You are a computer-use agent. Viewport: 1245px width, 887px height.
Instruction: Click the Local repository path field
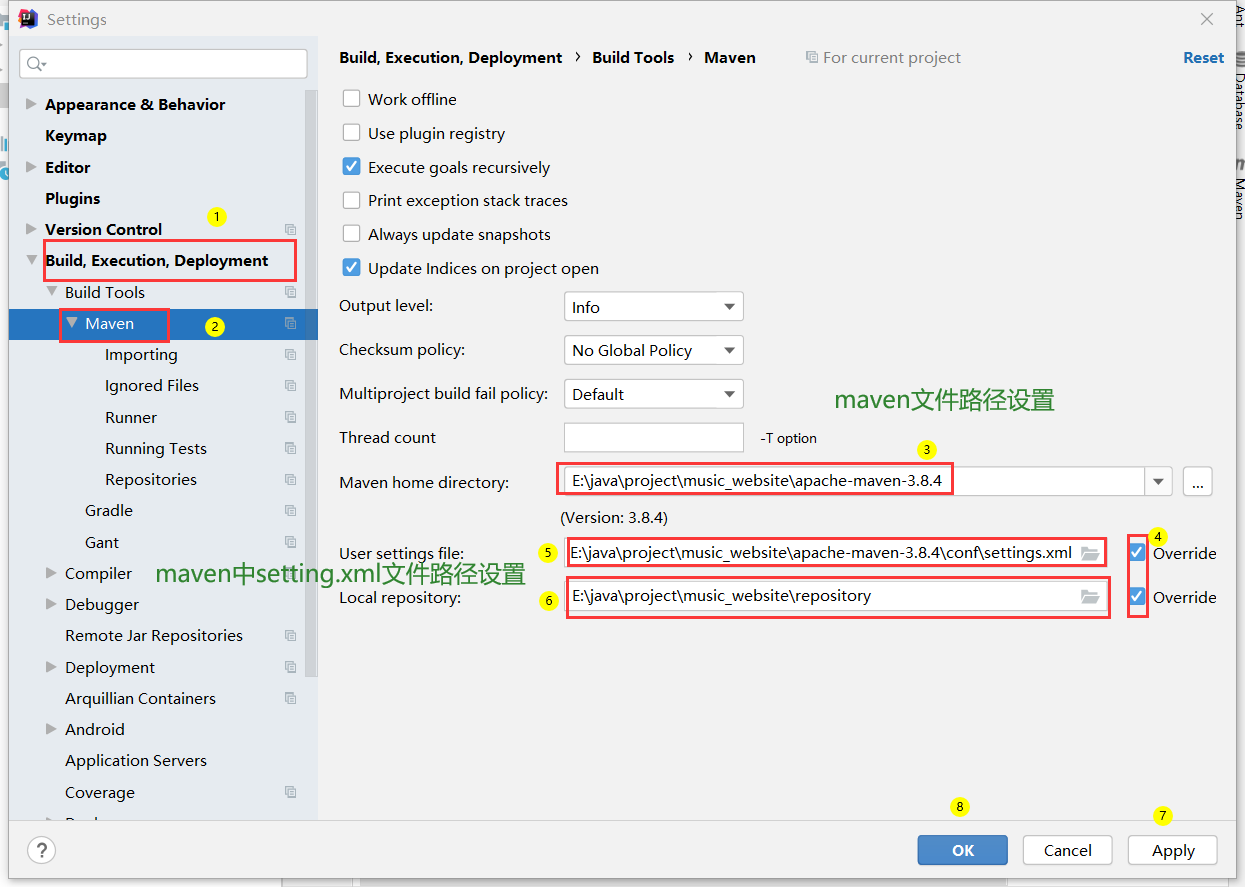(836, 597)
